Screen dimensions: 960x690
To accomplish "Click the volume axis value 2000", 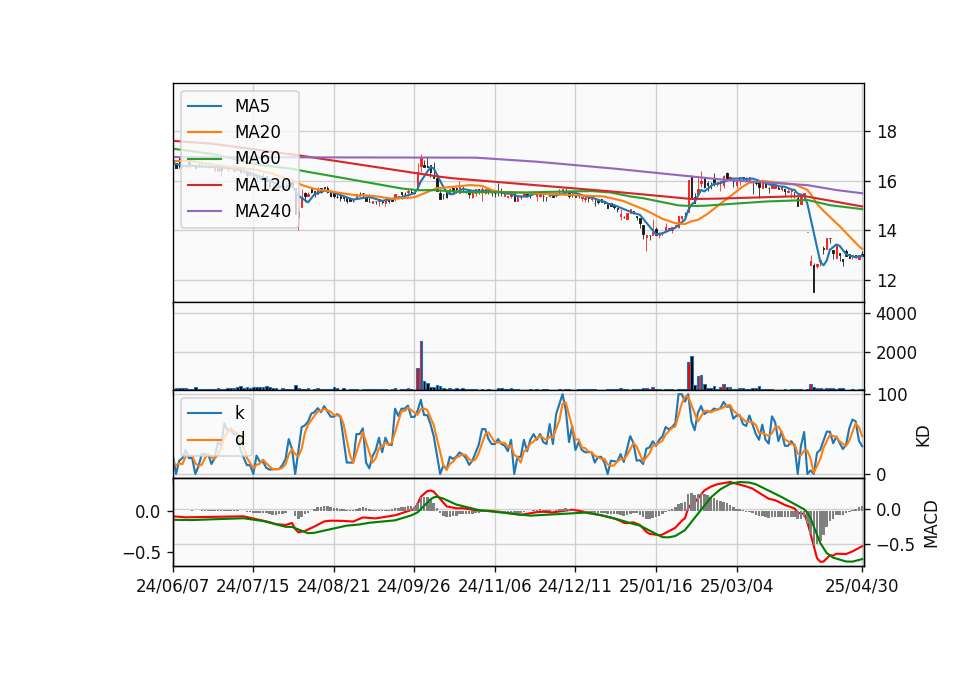I will coord(896,353).
